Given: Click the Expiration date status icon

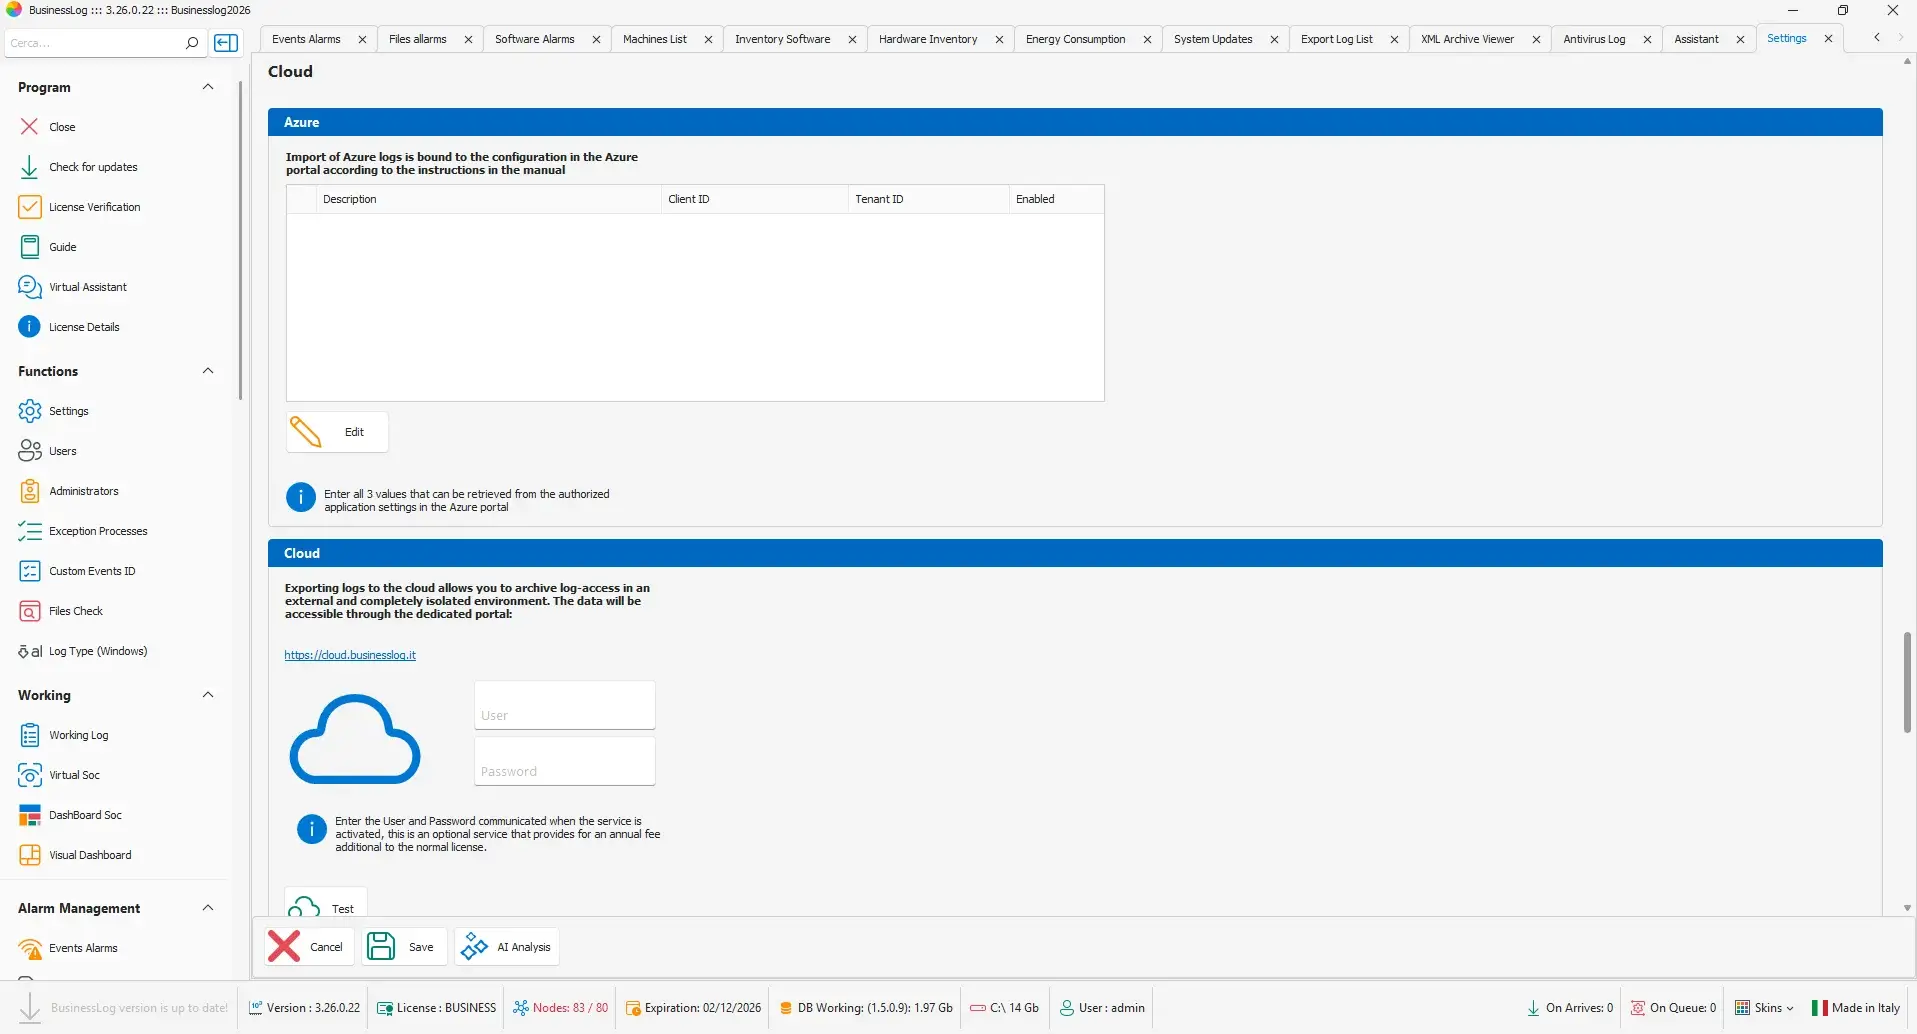Looking at the screenshot, I should [x=633, y=1008].
